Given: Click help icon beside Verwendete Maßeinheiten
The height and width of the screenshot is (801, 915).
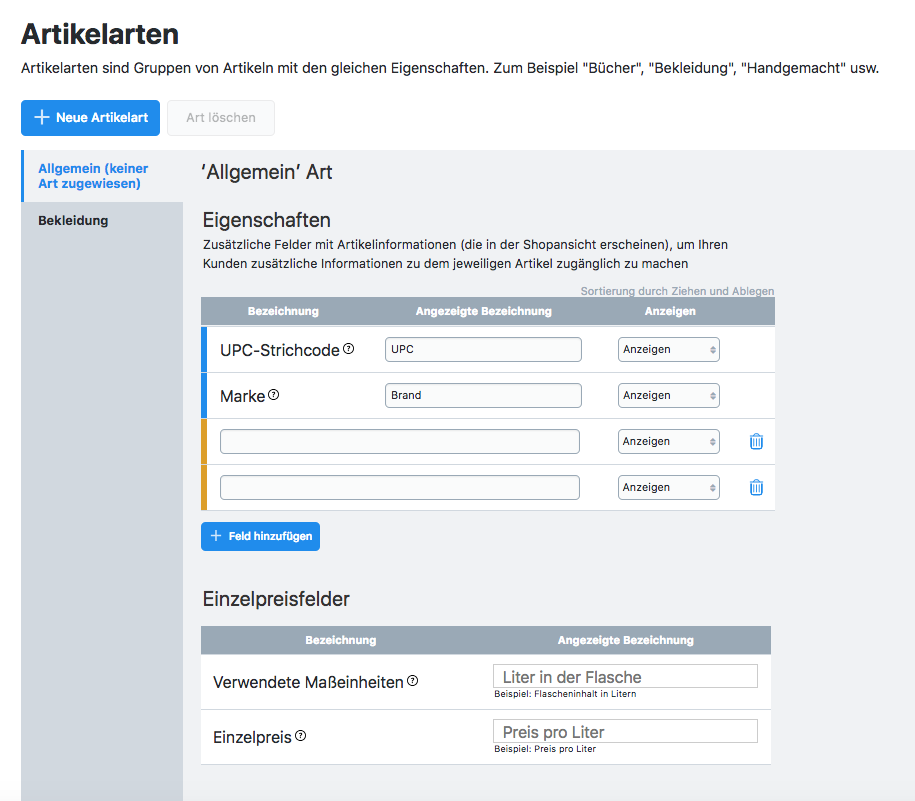Looking at the screenshot, I should 412,681.
